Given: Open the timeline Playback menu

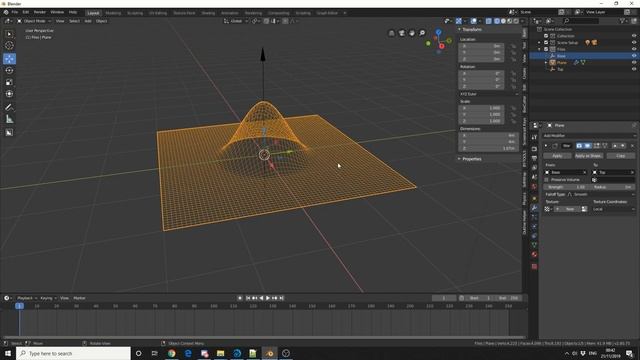Looking at the screenshot, I should tap(27, 298).
